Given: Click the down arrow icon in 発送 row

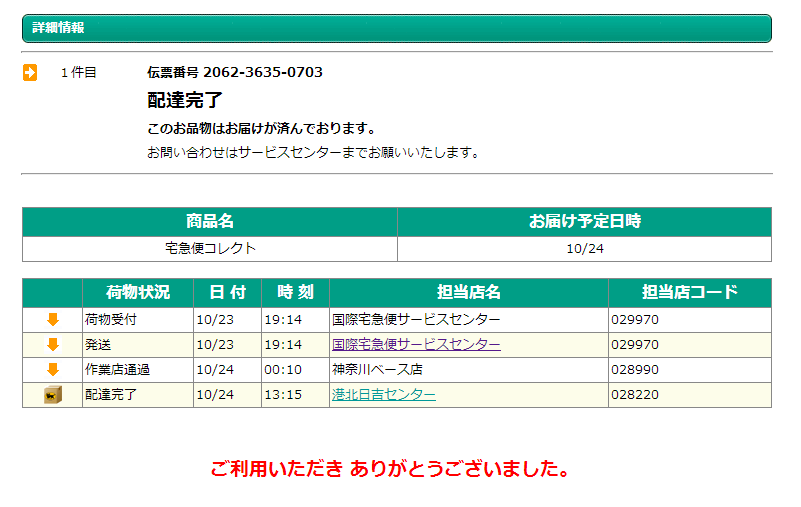Looking at the screenshot, I should click(x=53, y=345).
